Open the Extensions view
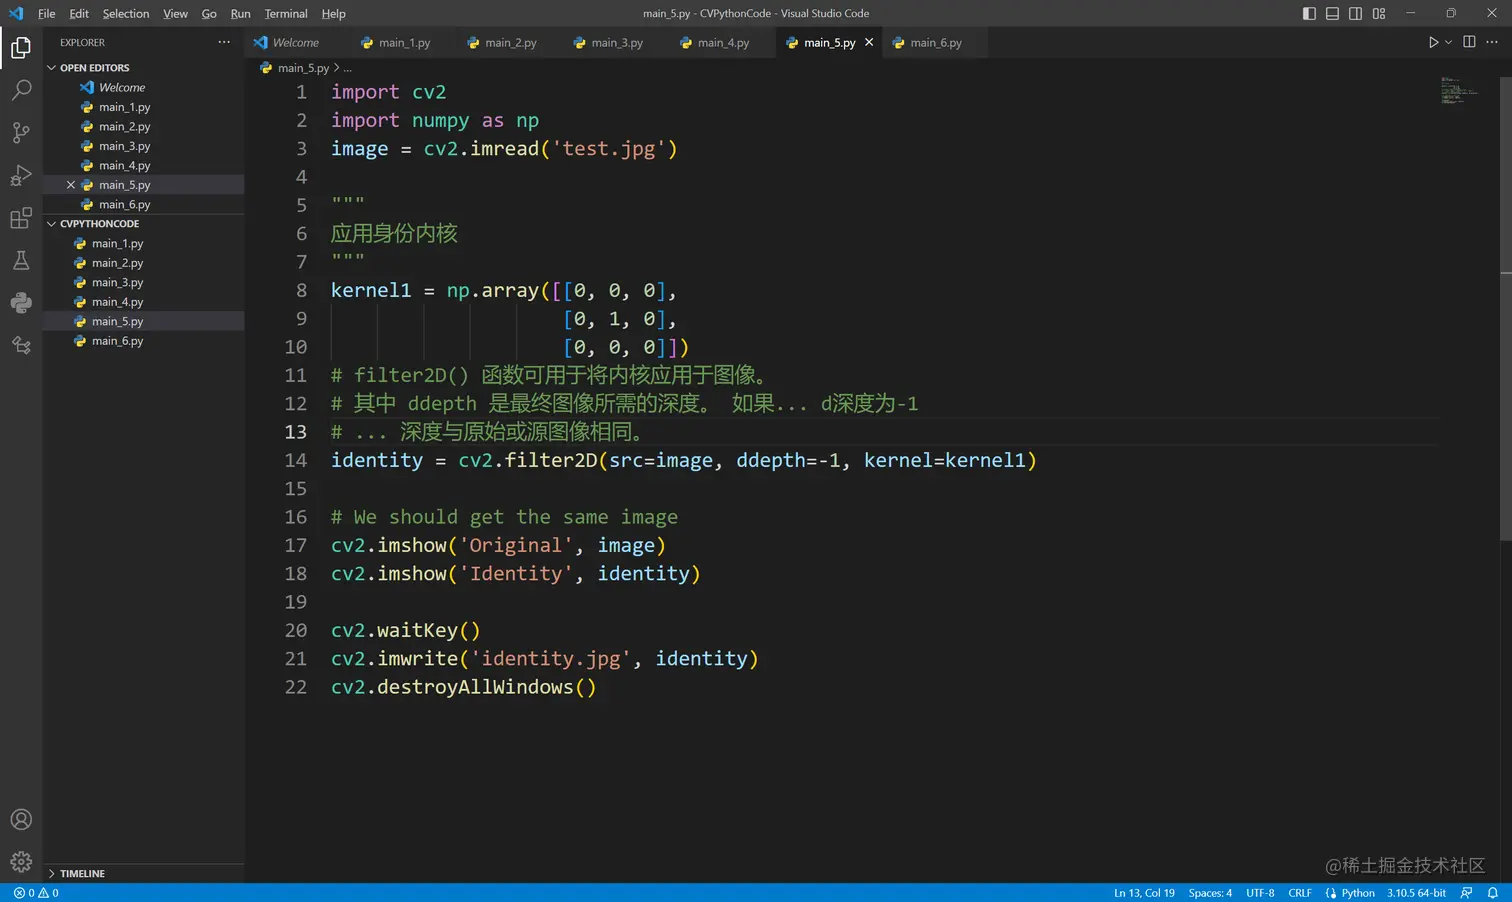1512x902 pixels. pos(21,218)
